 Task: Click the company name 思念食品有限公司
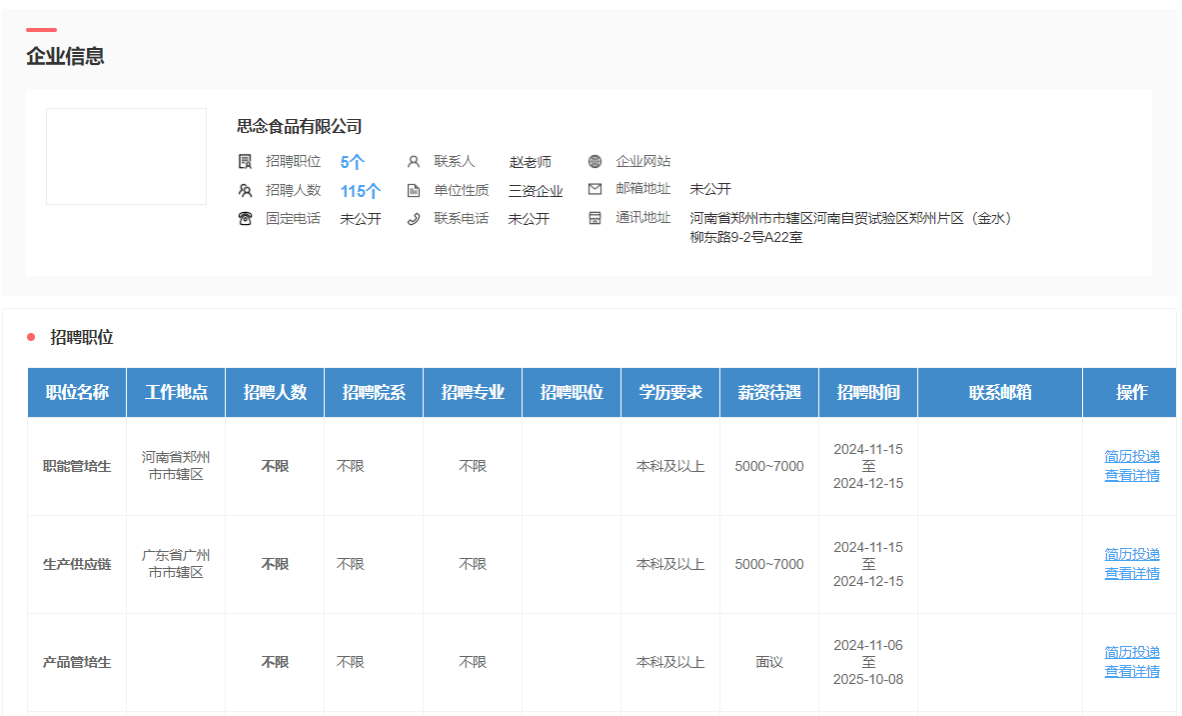click(x=299, y=126)
